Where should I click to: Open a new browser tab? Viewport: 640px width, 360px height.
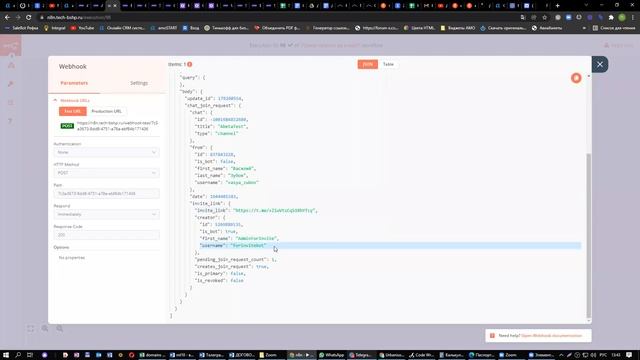pos(558,6)
